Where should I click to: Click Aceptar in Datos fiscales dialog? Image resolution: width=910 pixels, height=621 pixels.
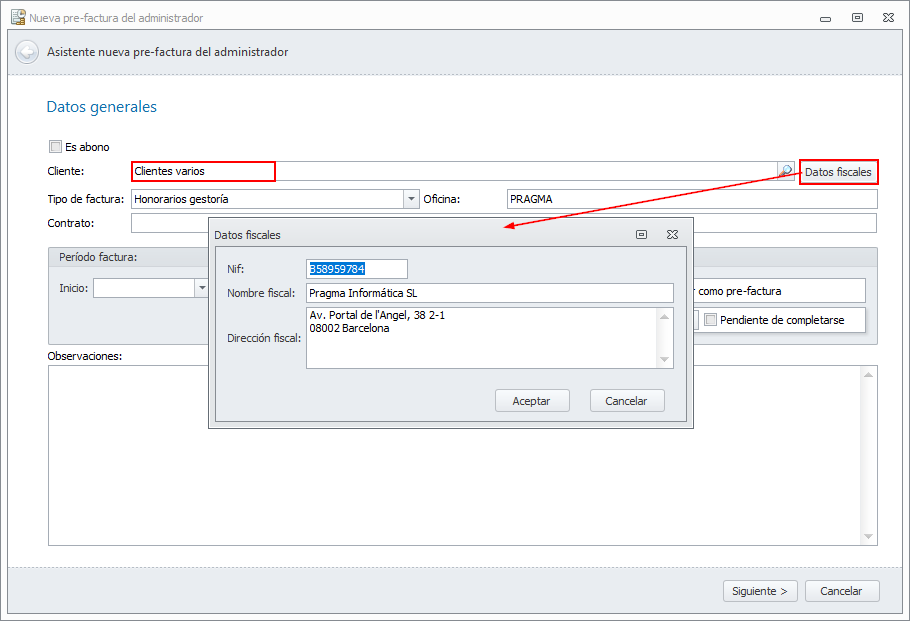point(532,401)
